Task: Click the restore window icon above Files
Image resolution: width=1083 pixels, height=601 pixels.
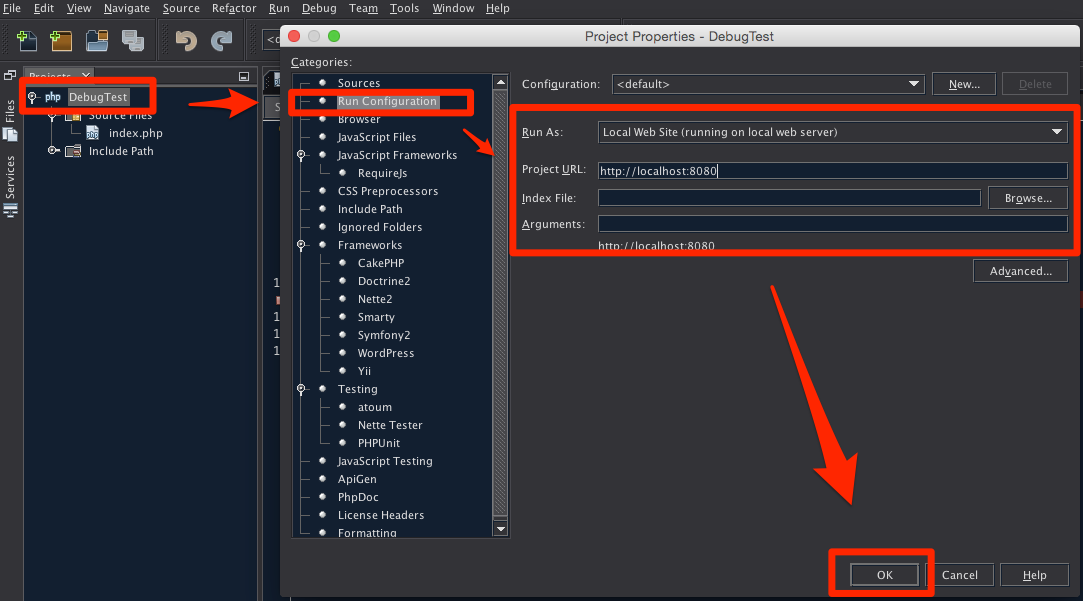Action: [x=10, y=75]
